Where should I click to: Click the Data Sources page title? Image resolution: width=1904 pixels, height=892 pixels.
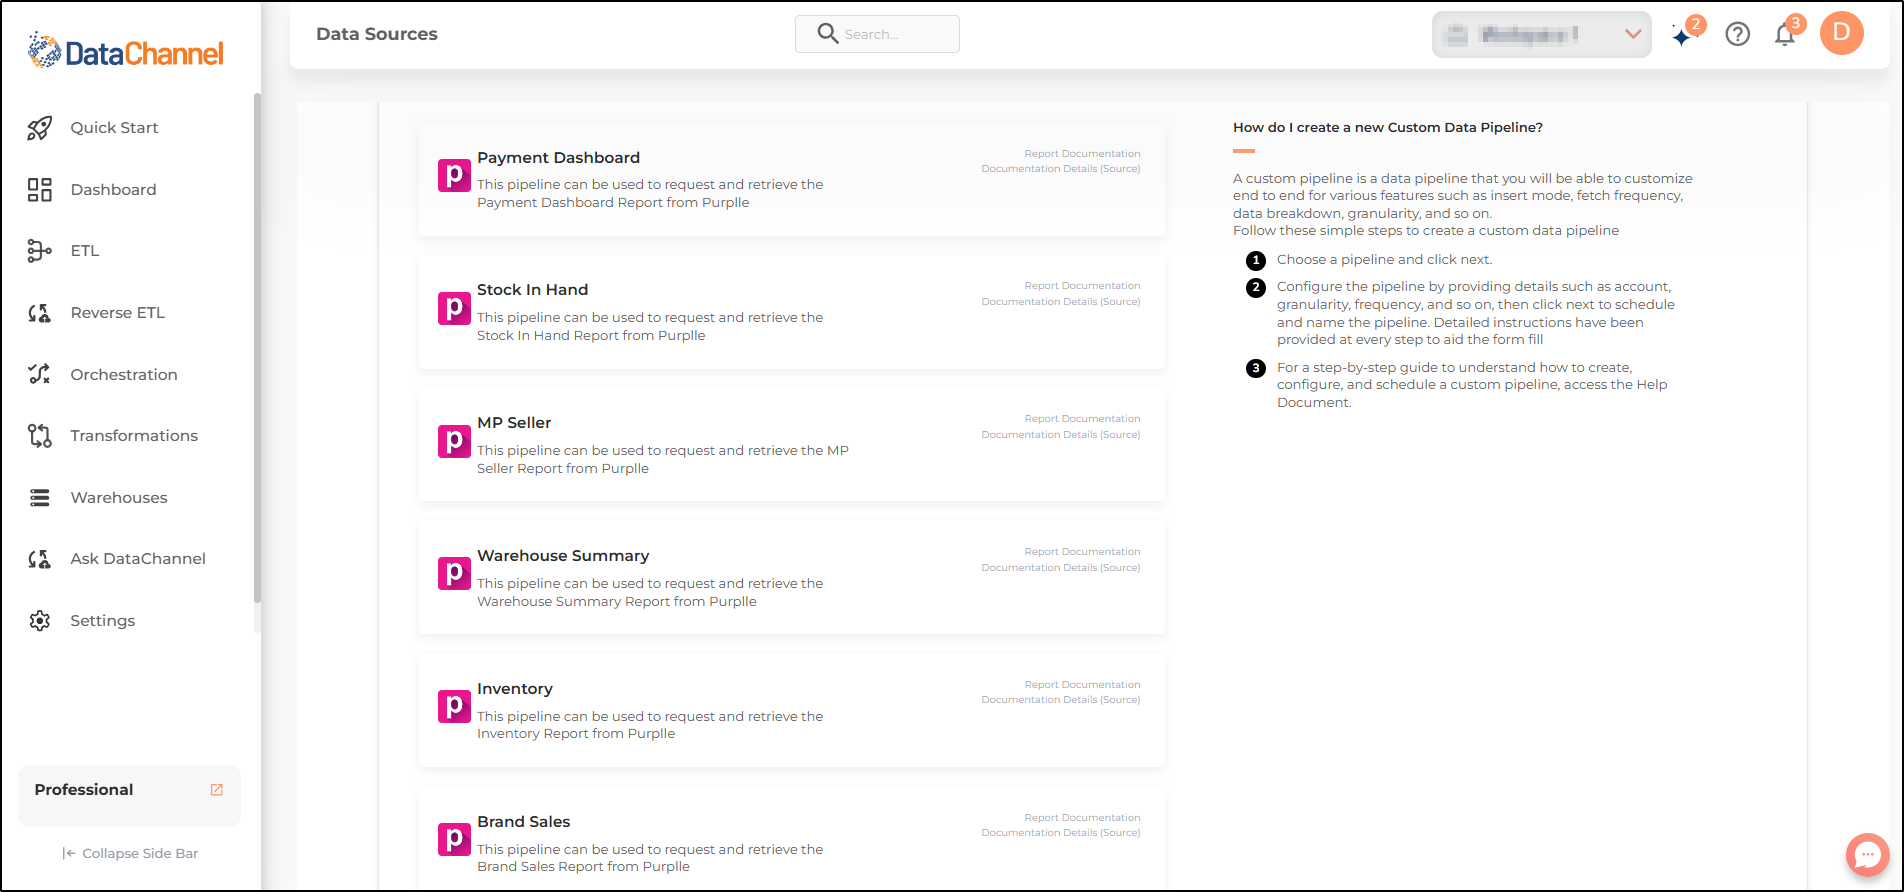[x=377, y=34]
